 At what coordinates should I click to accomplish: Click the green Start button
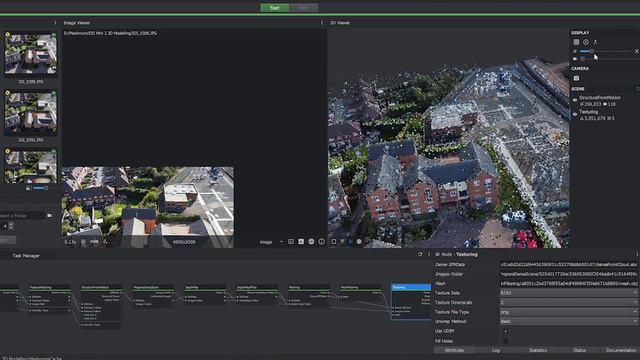pos(275,8)
